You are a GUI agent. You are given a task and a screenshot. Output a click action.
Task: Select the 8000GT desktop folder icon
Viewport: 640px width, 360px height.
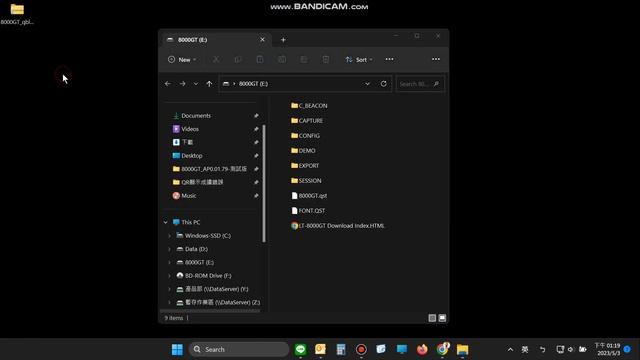click(x=17, y=14)
